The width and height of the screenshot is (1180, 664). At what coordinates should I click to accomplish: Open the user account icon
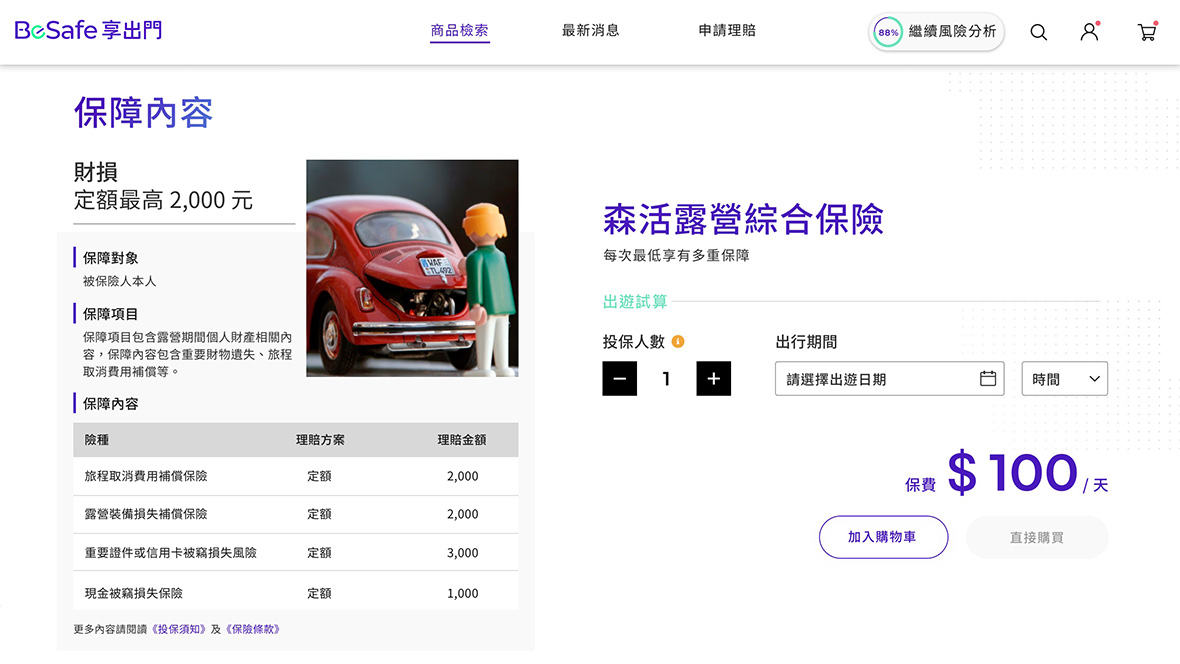click(1089, 32)
